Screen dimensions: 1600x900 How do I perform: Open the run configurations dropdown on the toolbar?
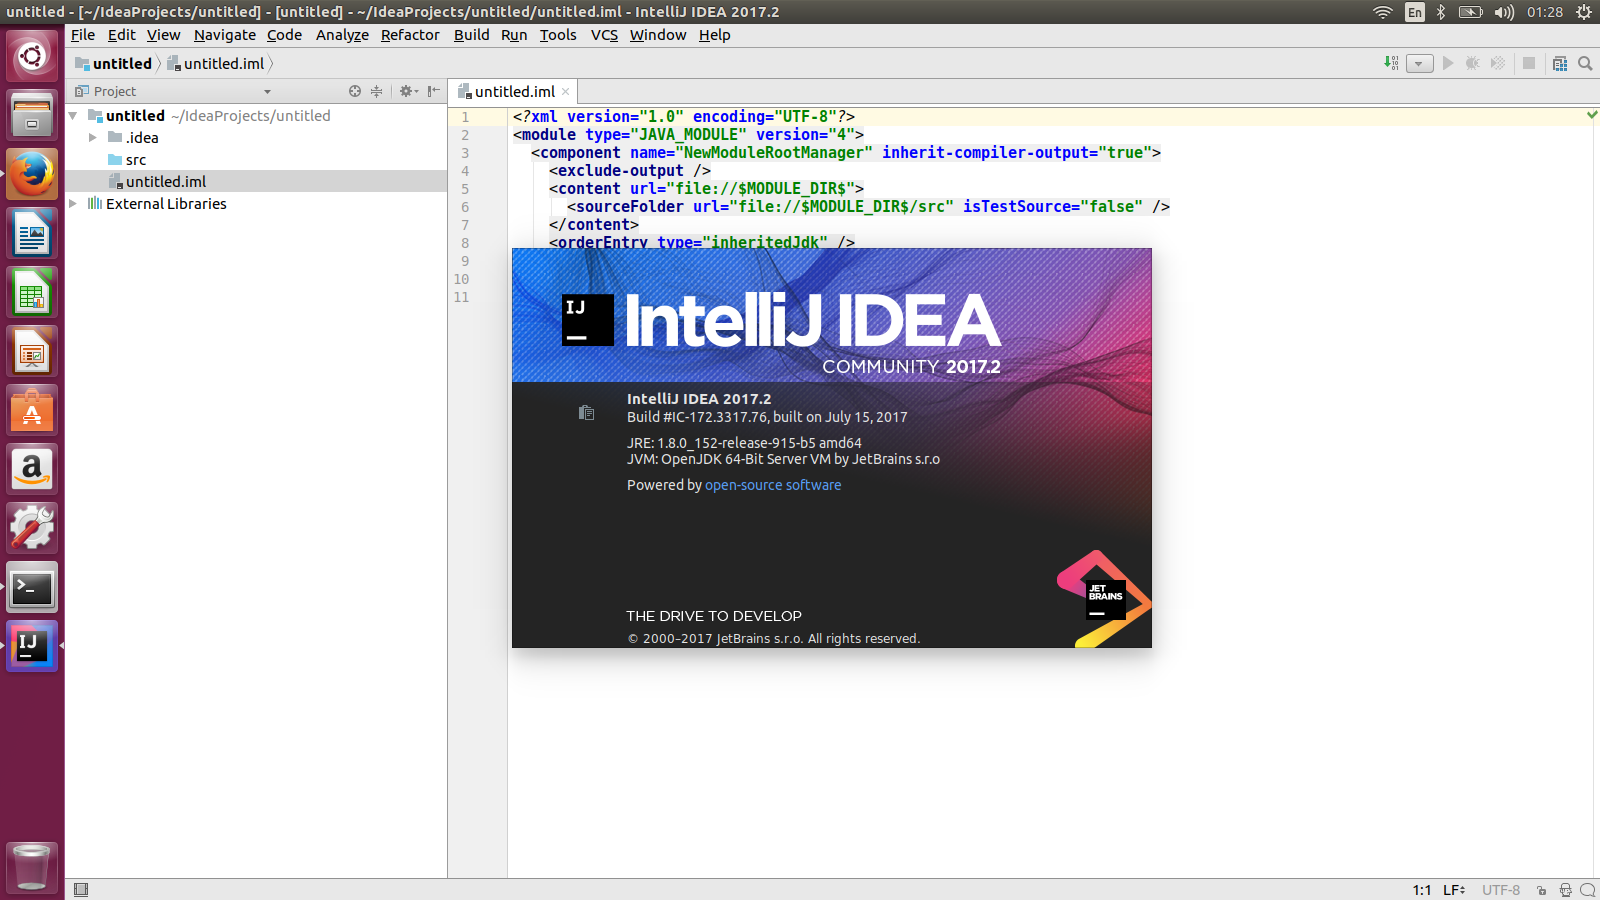click(x=1419, y=63)
